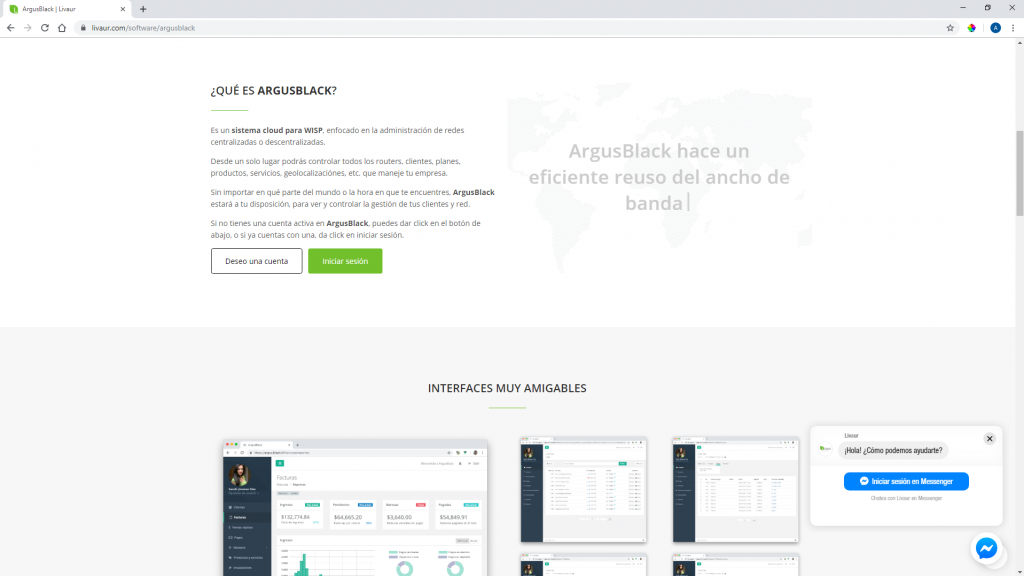Reload the ArgusBlack page
1024x576 pixels.
(x=44, y=28)
